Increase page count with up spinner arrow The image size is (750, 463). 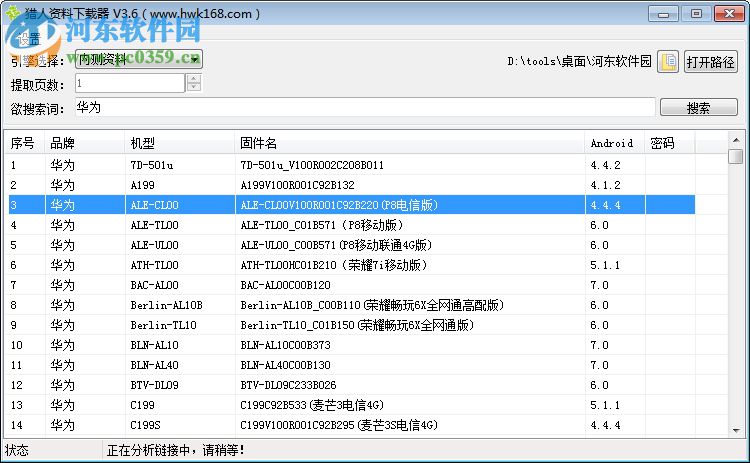[194, 79]
